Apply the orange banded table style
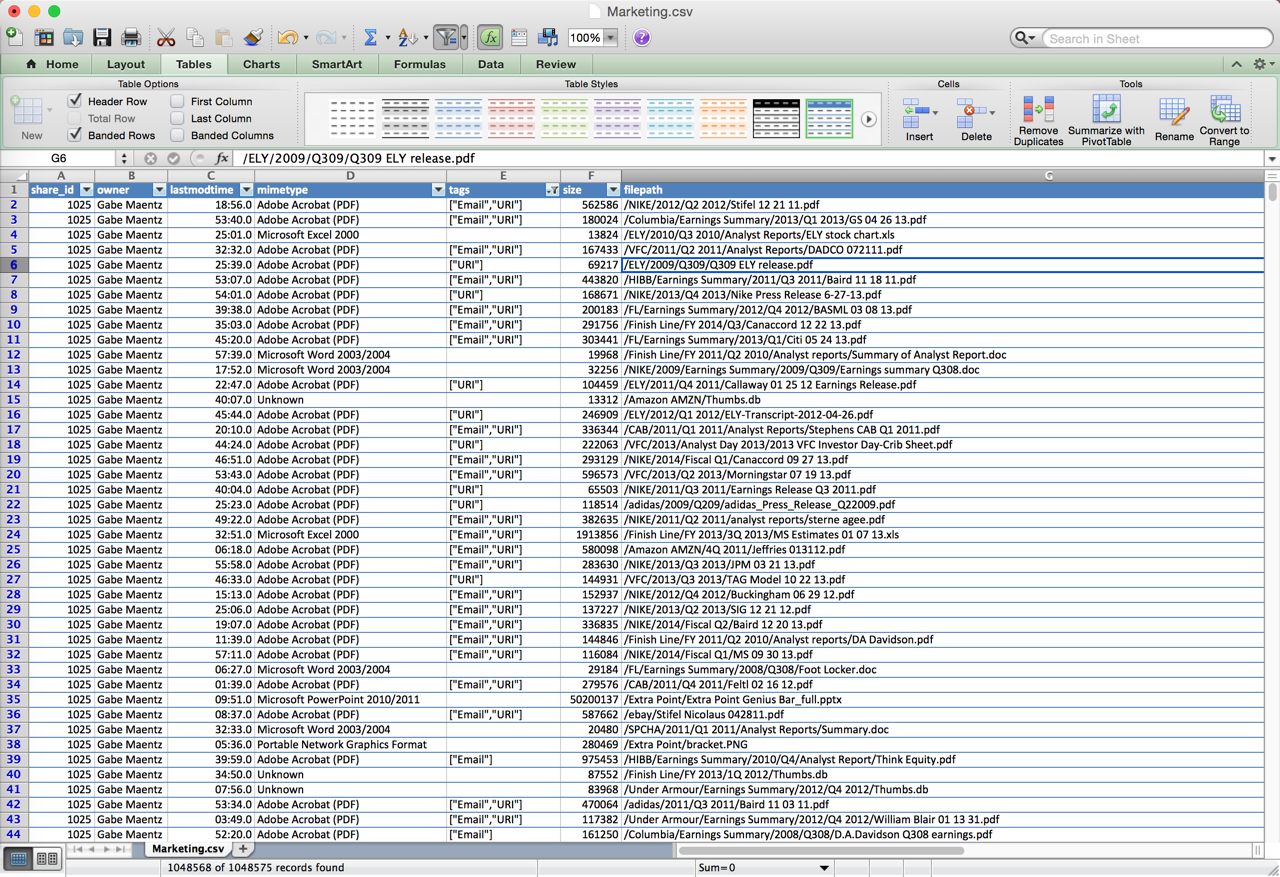The width and height of the screenshot is (1280, 877). (x=723, y=119)
